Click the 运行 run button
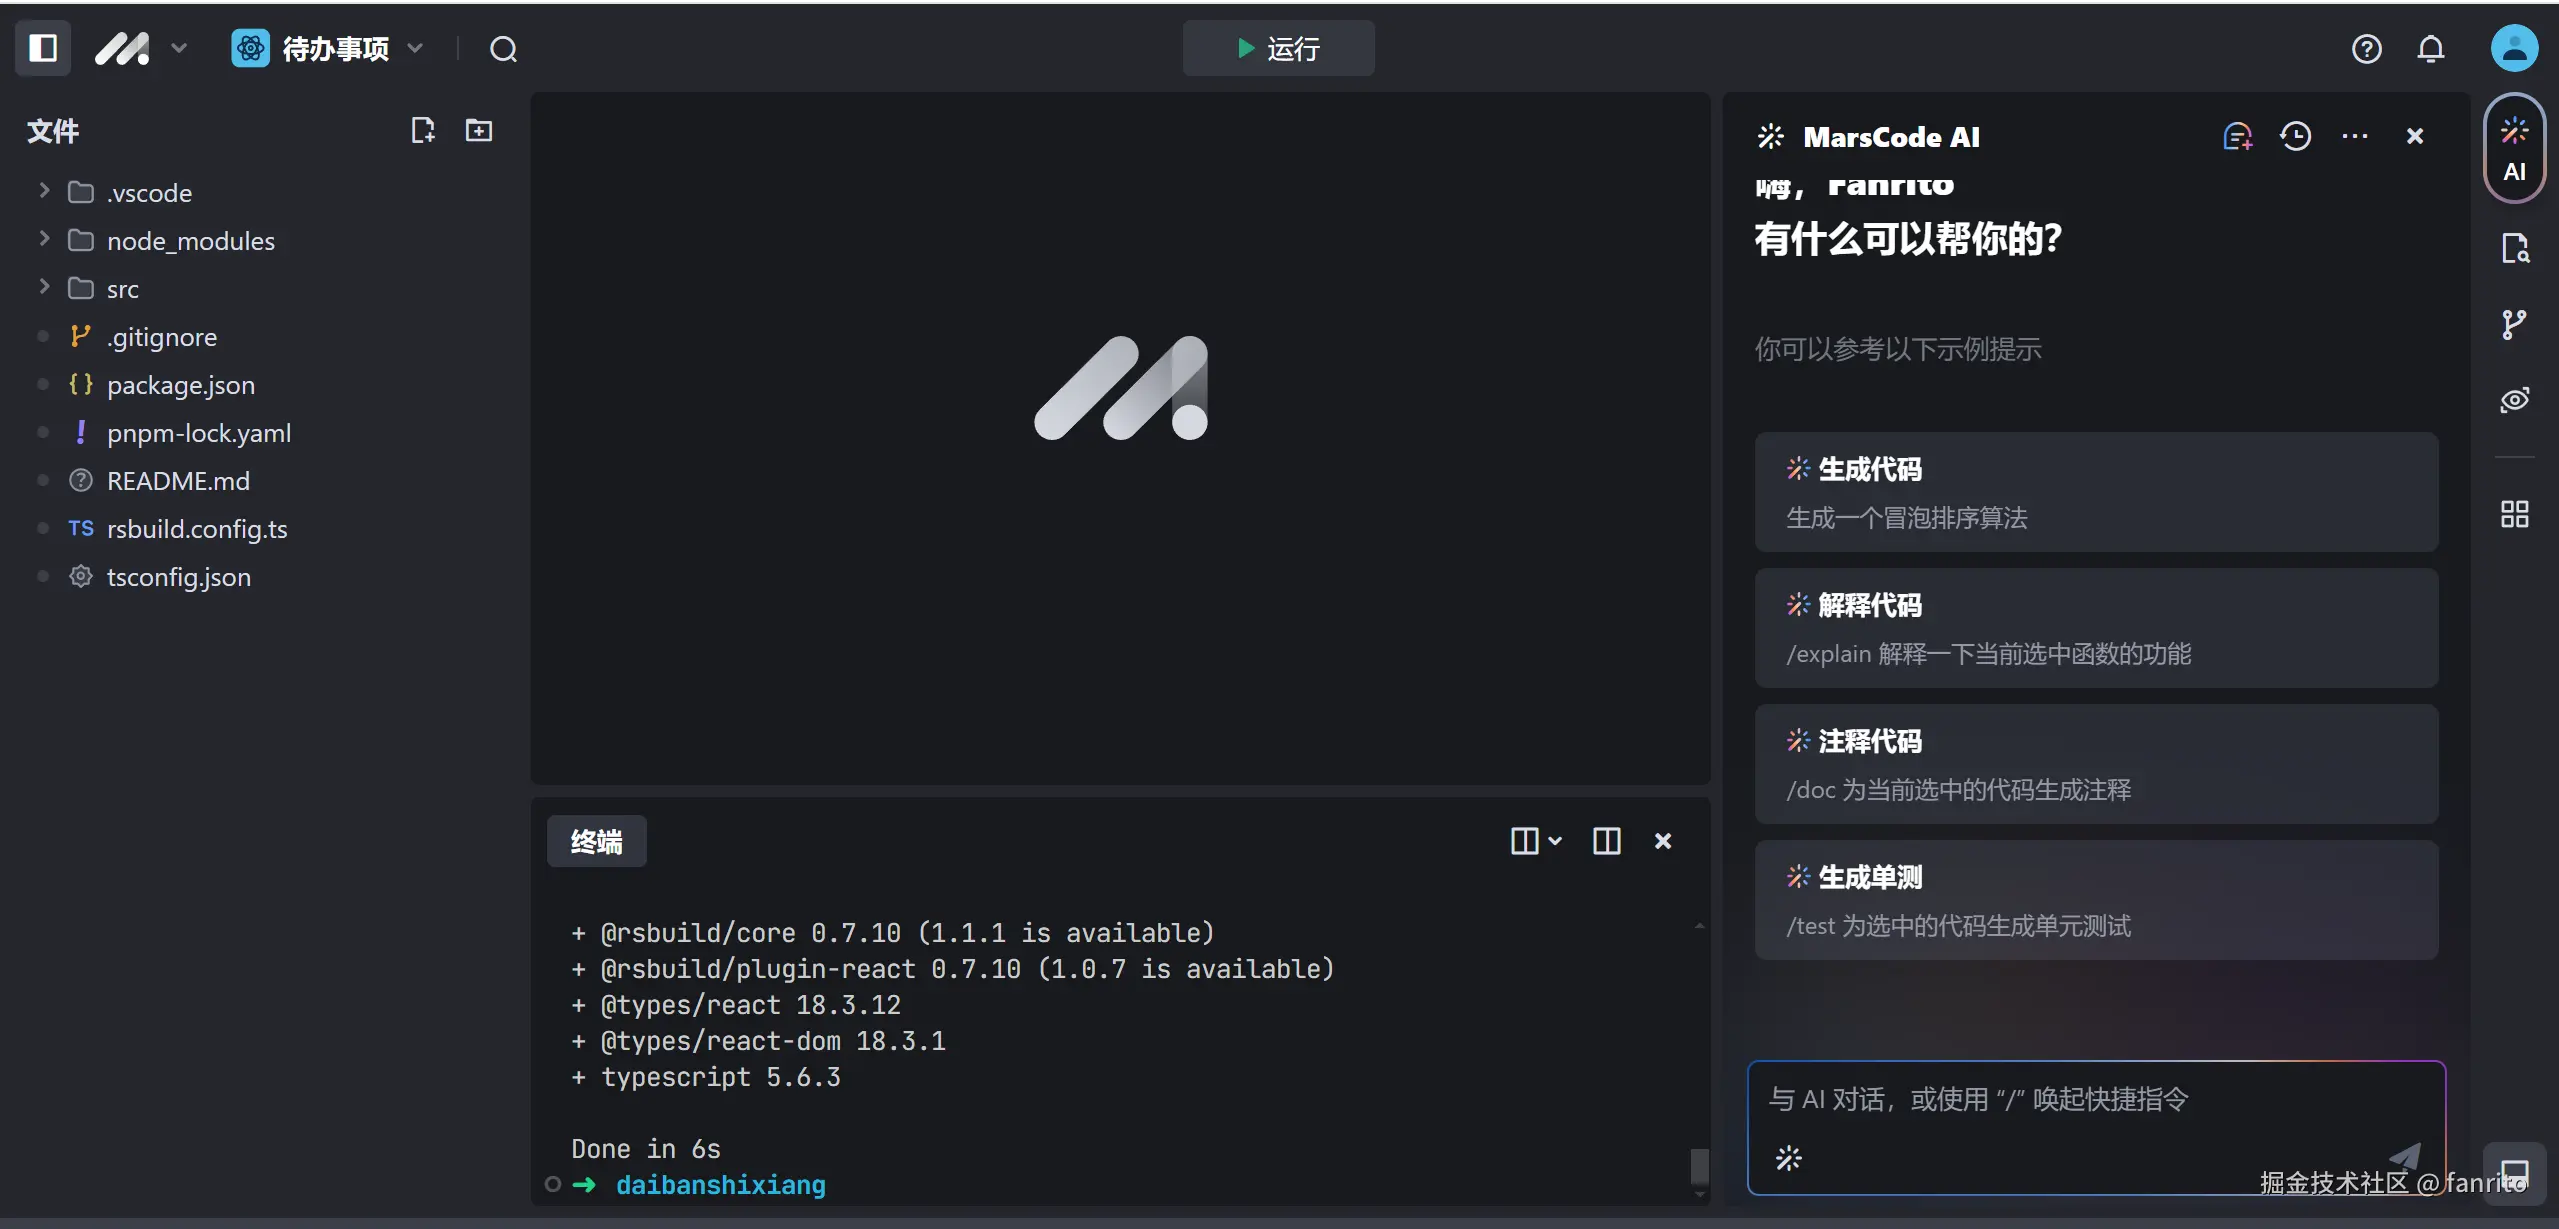Screen dimensions: 2559x1229 pyautogui.click(x=1278, y=49)
